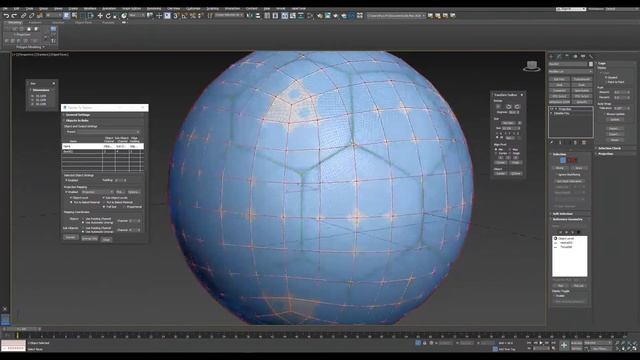
Task: Toggle Enabled checkbox under Selected Object Settings
Action: pyautogui.click(x=66, y=180)
